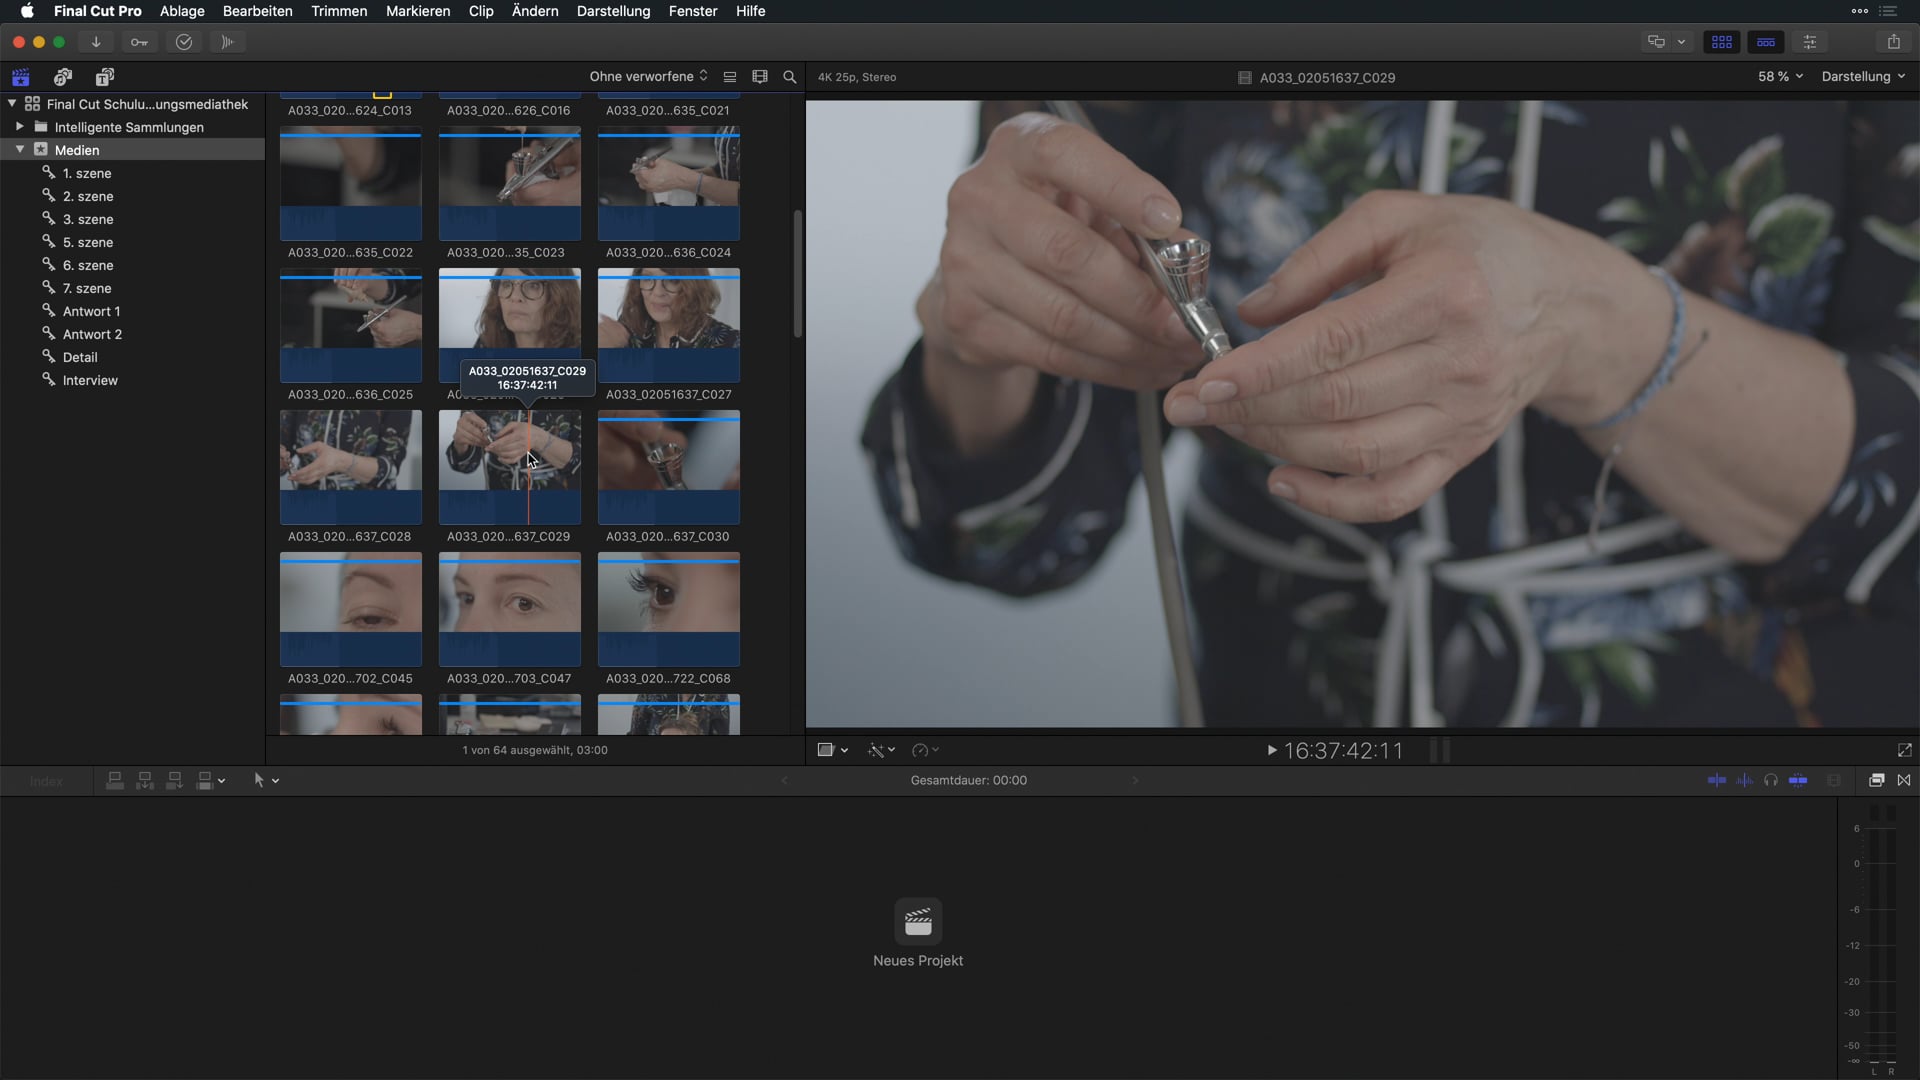Open the photos and audio sidebar
The image size is (1920, 1080).
coord(63,77)
